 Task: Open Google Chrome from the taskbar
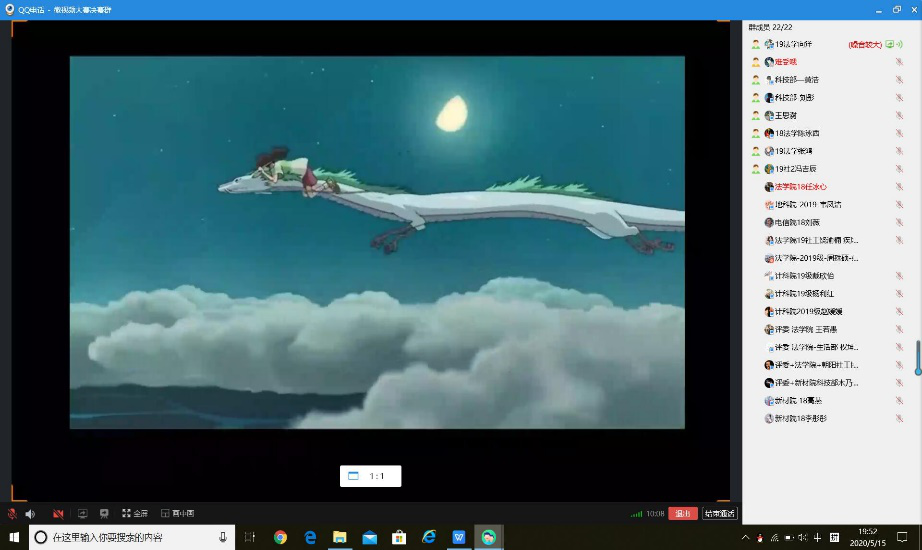click(x=280, y=537)
